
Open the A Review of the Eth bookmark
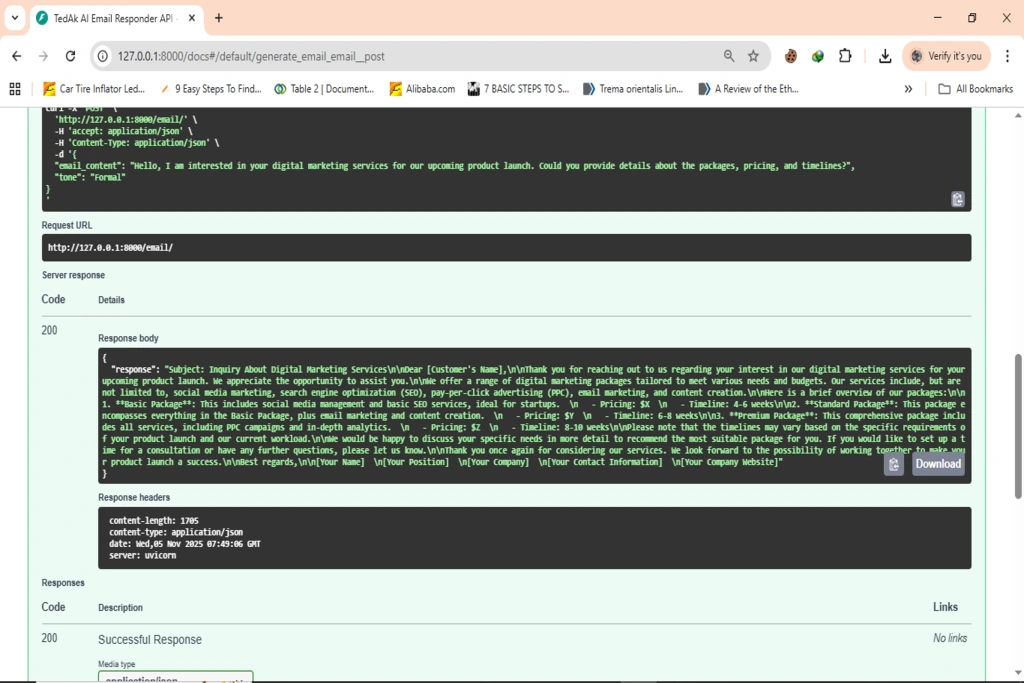click(x=748, y=89)
